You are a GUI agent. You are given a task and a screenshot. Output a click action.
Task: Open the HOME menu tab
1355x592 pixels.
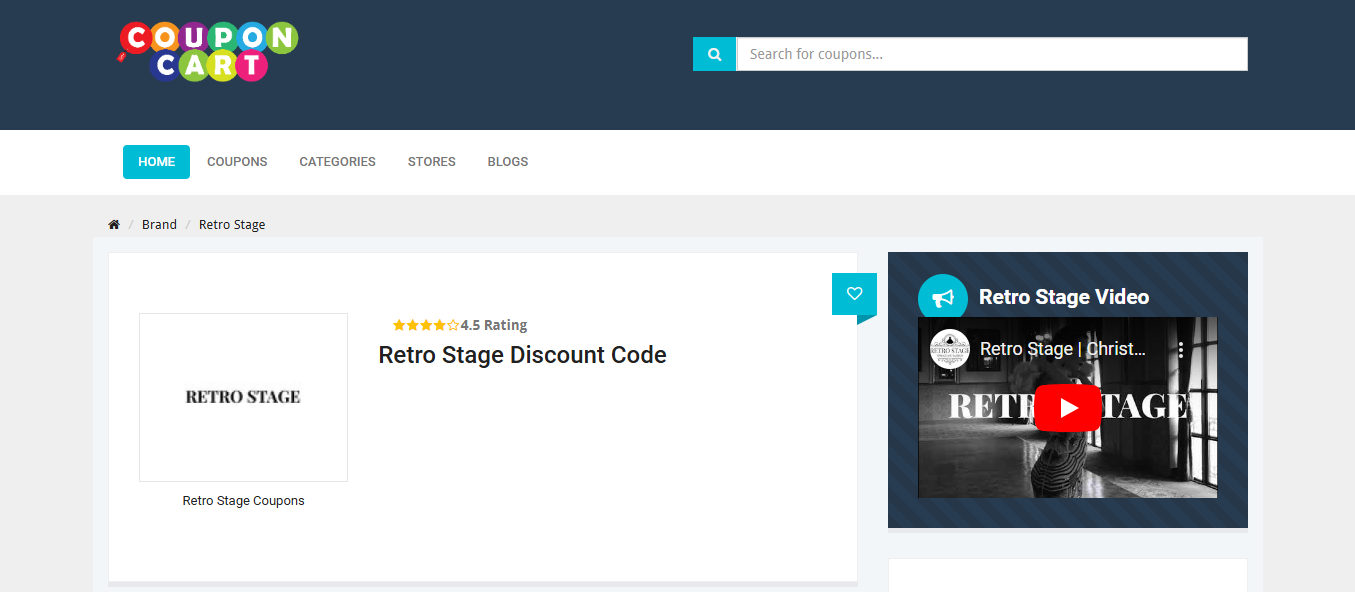click(x=156, y=162)
